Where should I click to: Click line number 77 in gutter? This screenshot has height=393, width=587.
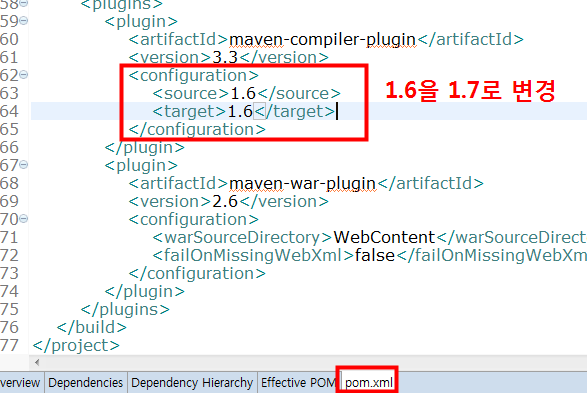(9, 345)
